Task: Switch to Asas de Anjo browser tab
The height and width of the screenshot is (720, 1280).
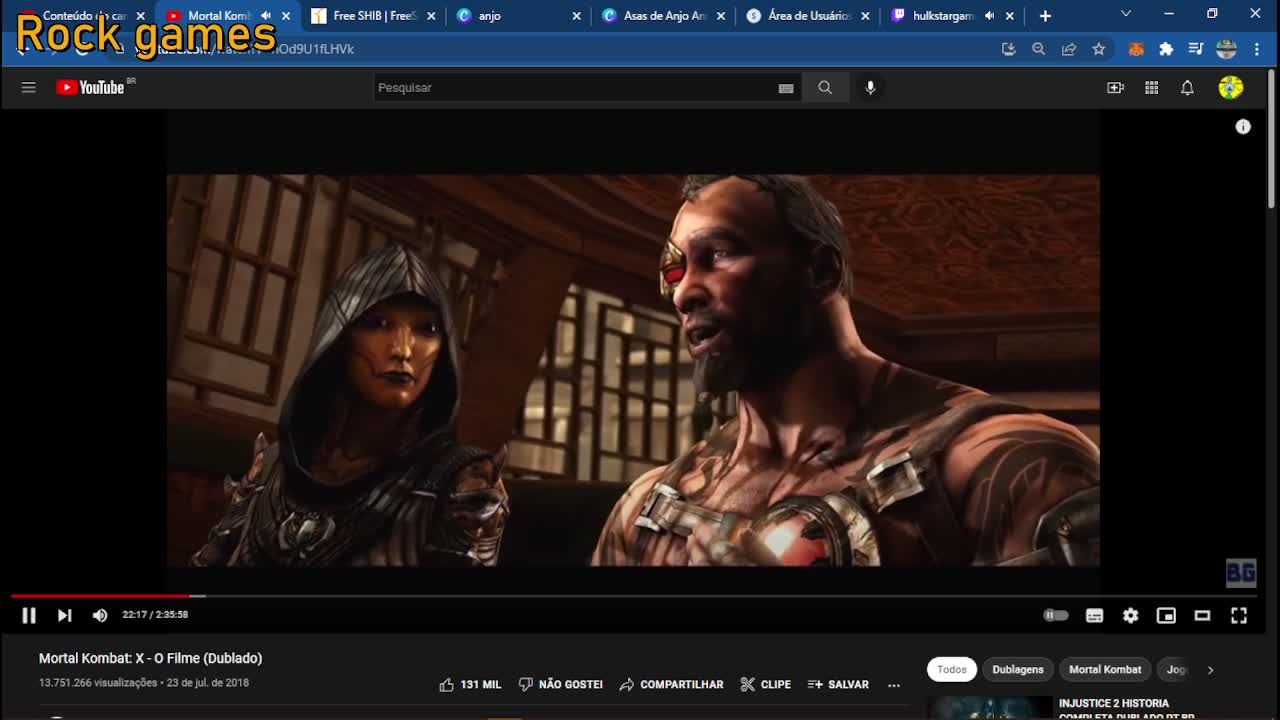Action: [x=664, y=16]
